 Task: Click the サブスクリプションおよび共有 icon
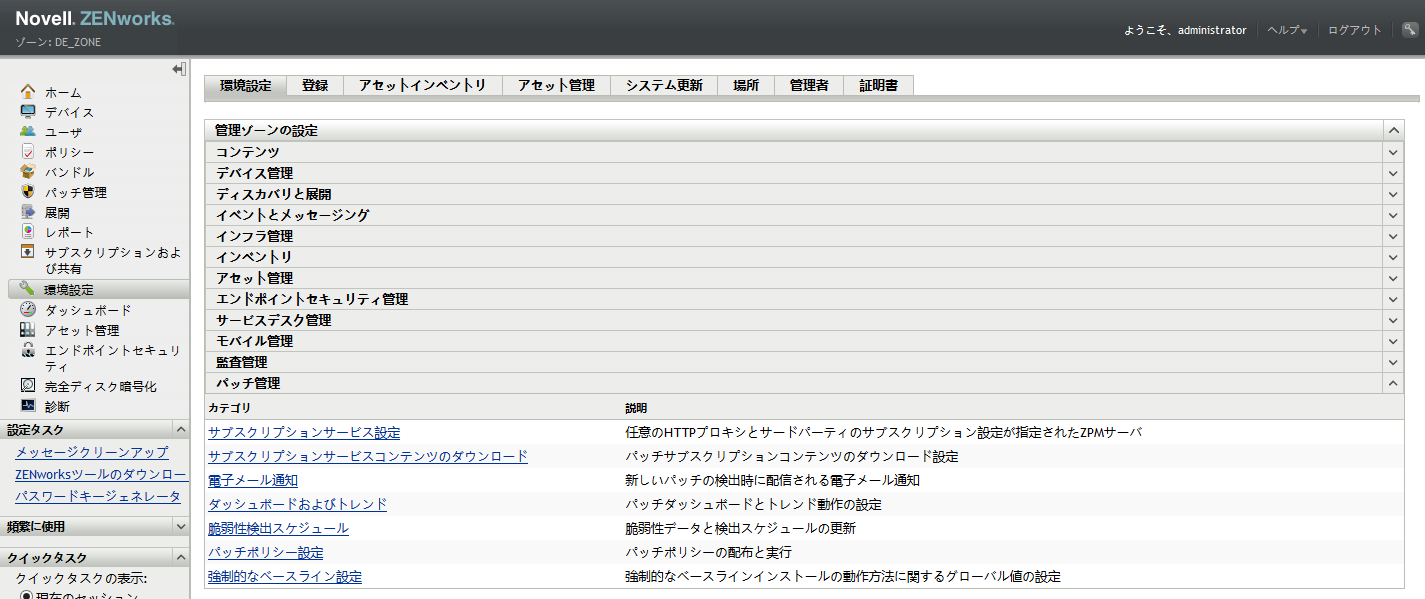[28, 252]
